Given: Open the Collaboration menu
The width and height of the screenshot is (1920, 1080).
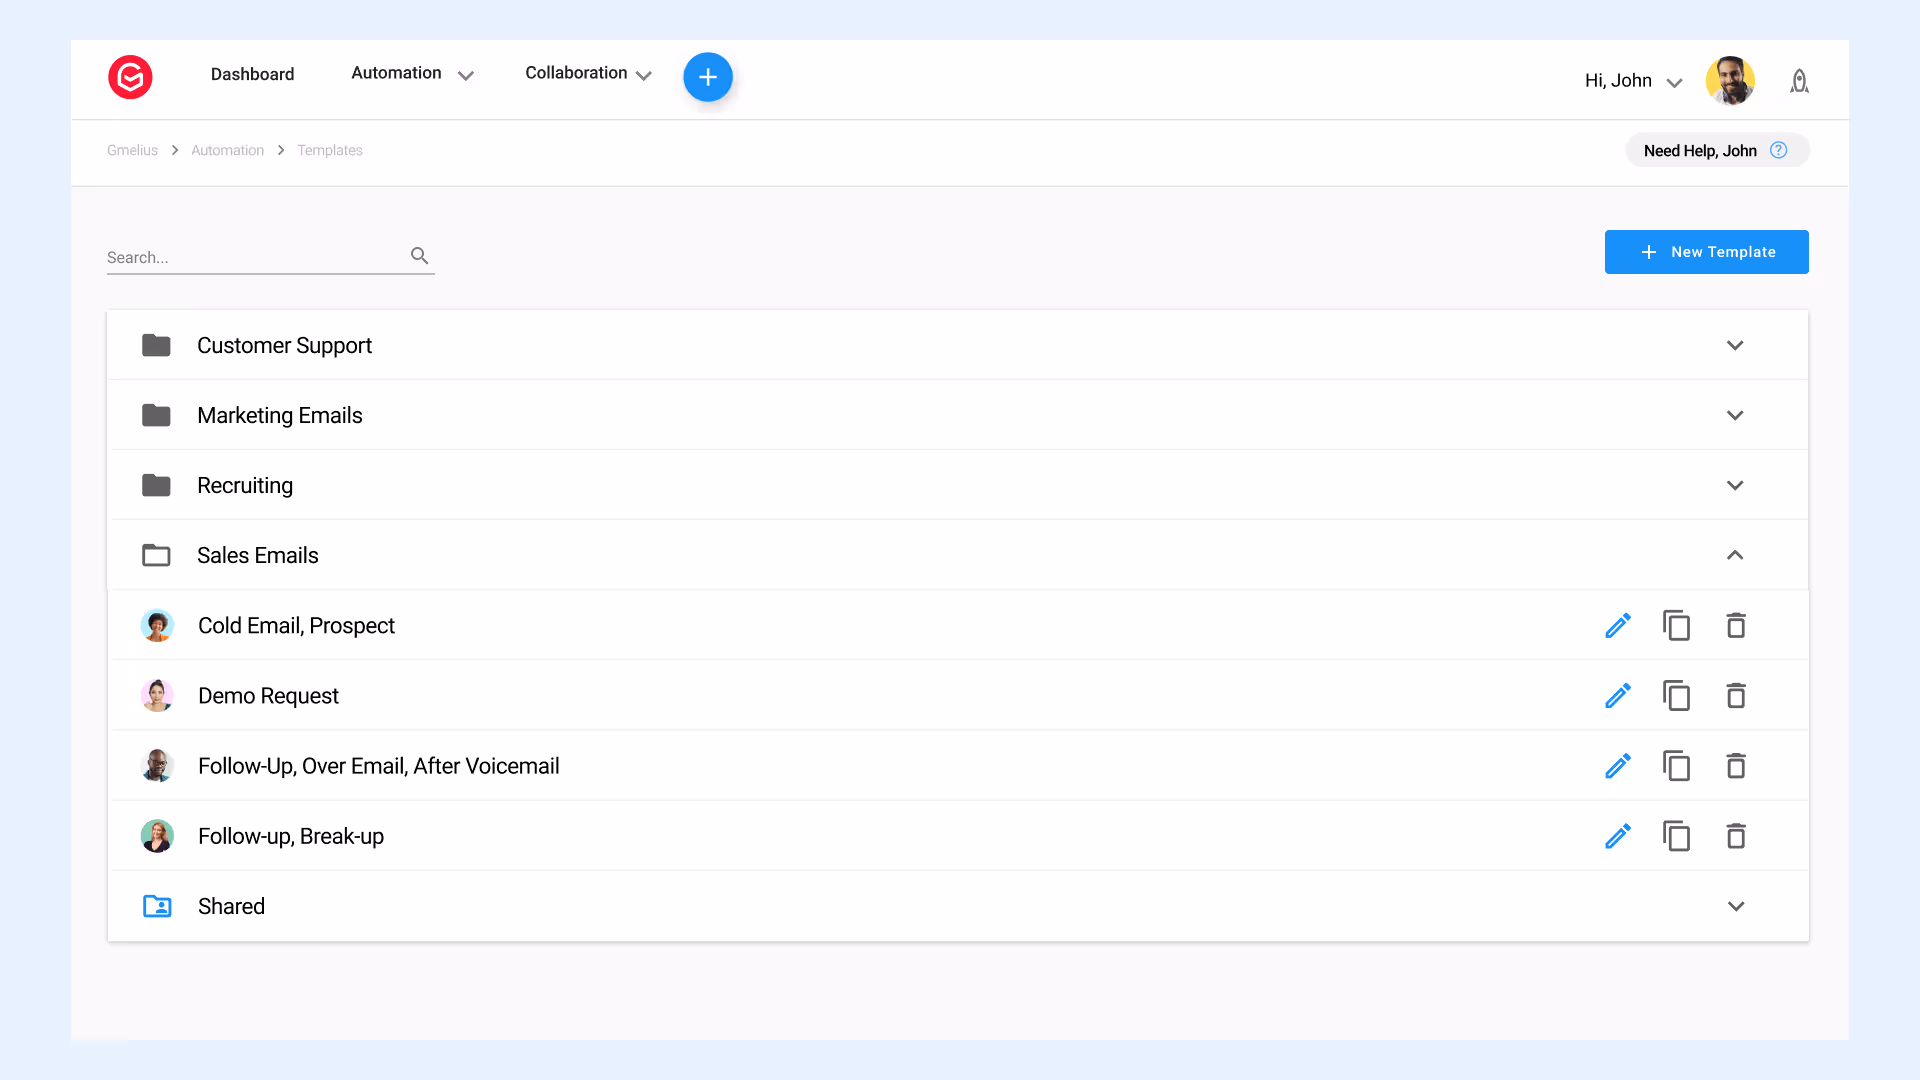Looking at the screenshot, I should tap(588, 74).
